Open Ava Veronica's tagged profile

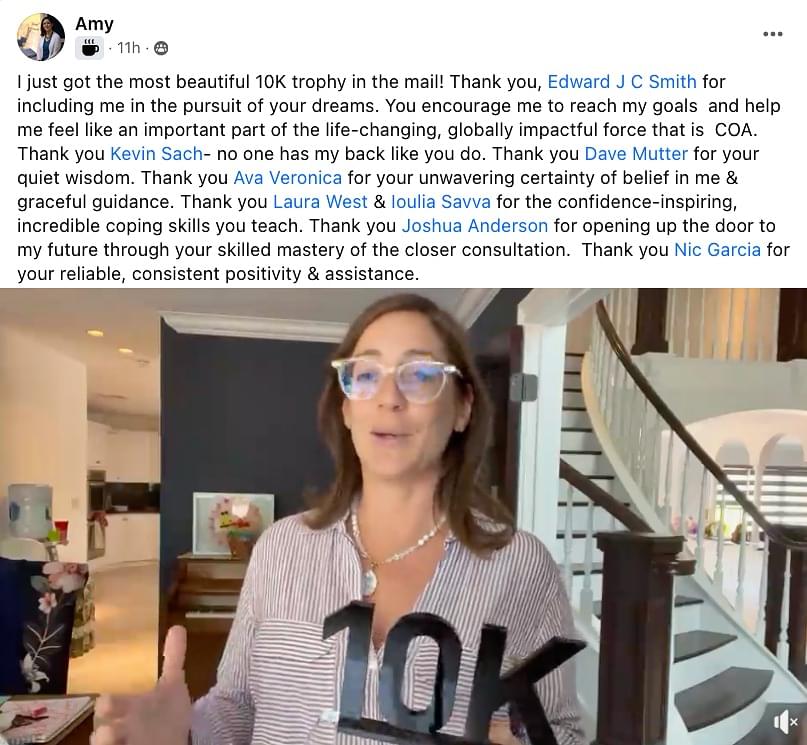point(288,178)
